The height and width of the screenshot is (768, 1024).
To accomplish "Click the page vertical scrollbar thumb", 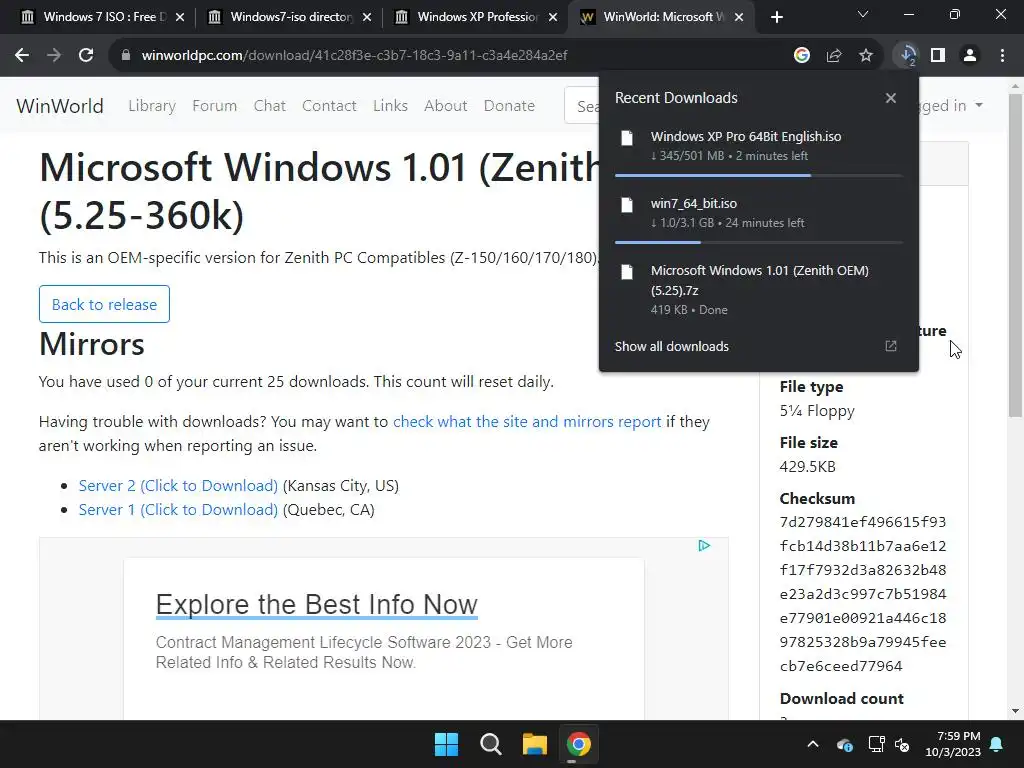I will pos(1015,255).
